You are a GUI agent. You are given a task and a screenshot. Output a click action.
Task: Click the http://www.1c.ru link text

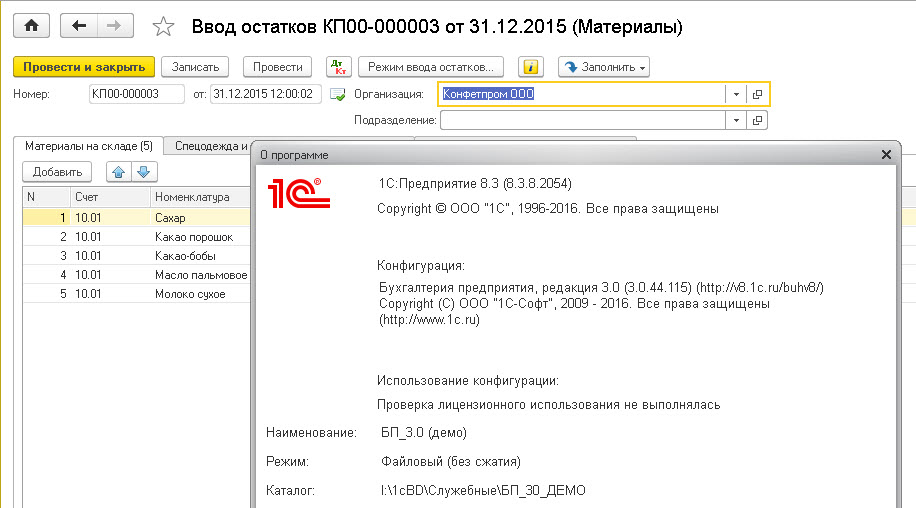pyautogui.click(x=429, y=320)
